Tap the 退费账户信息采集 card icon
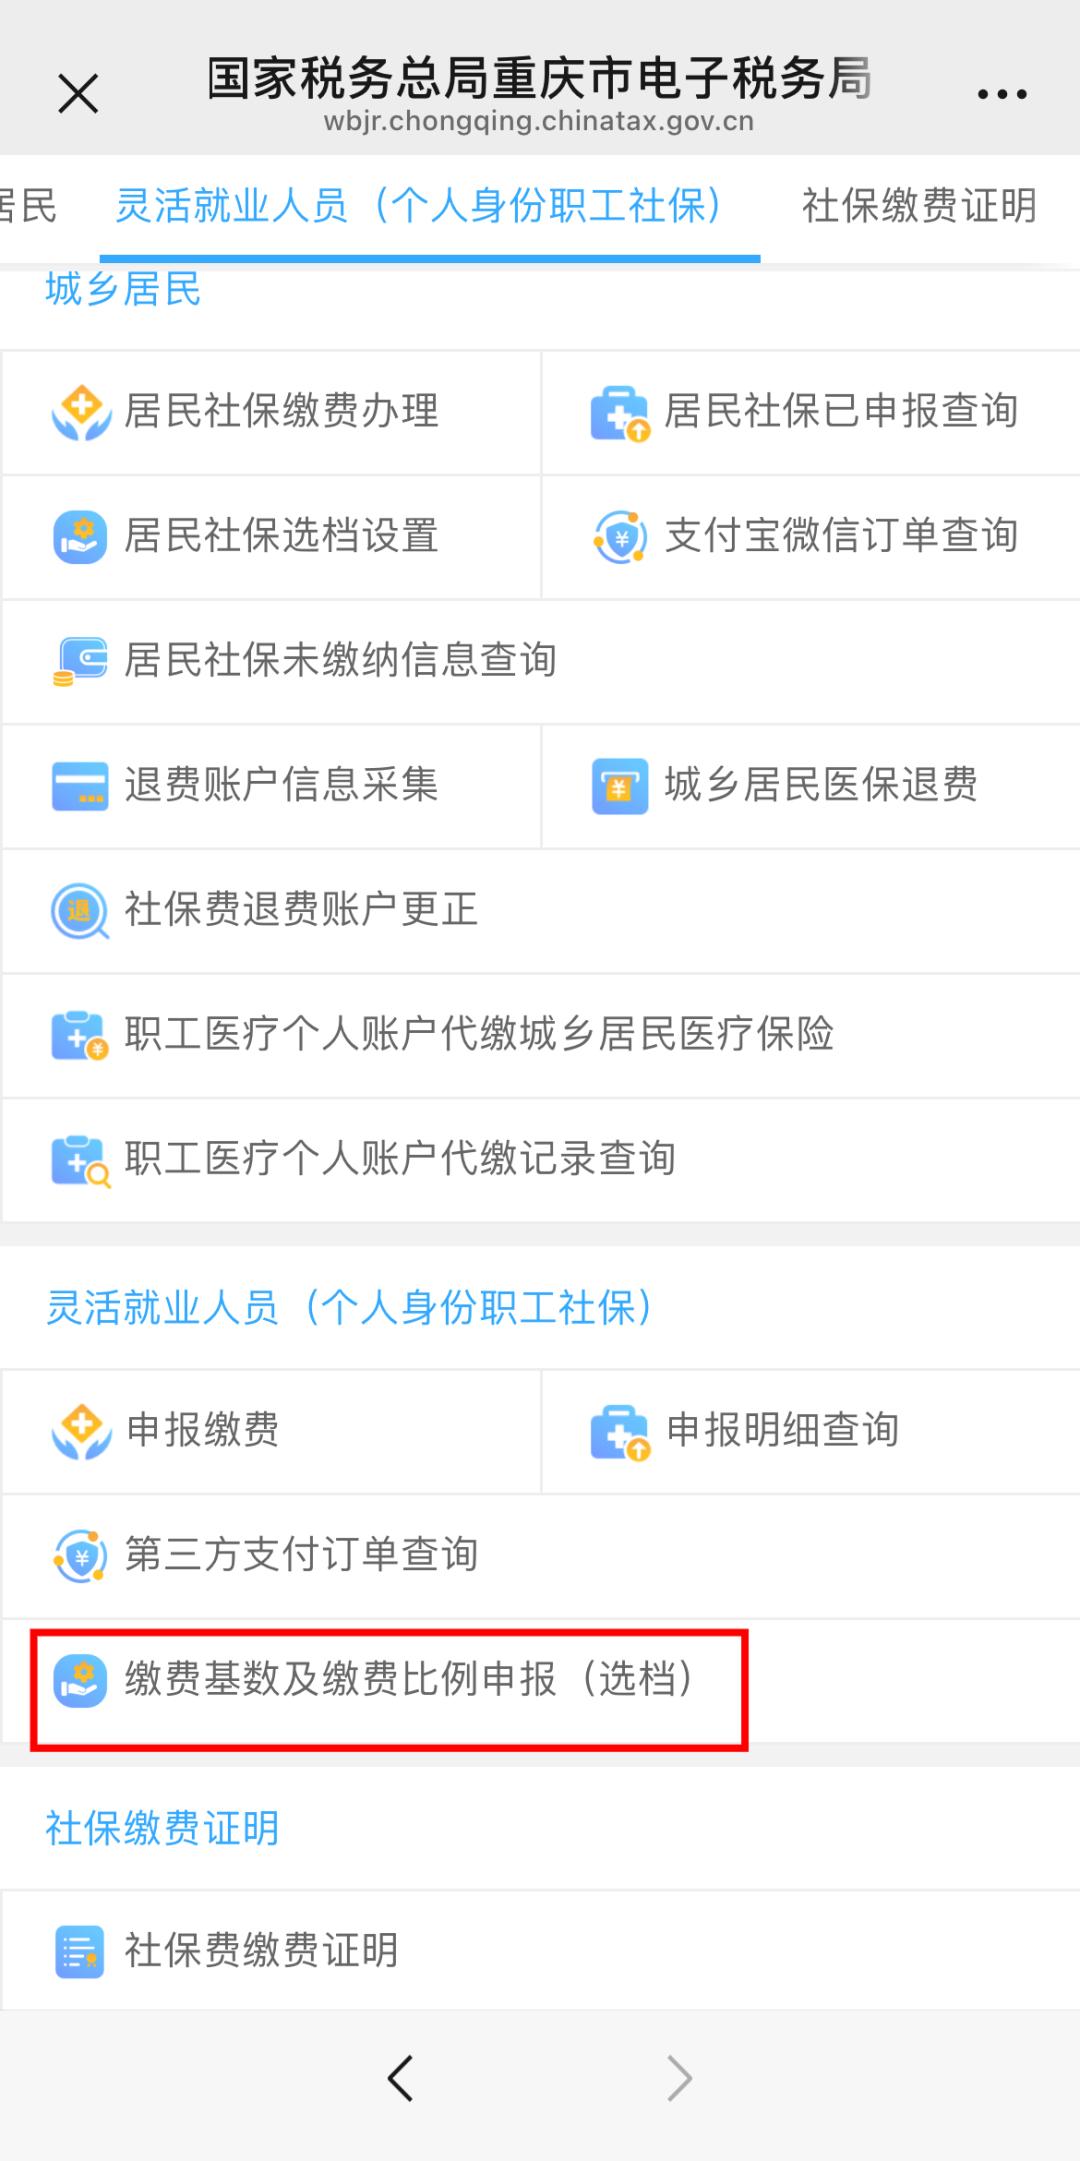The image size is (1080, 2161). pos(80,786)
